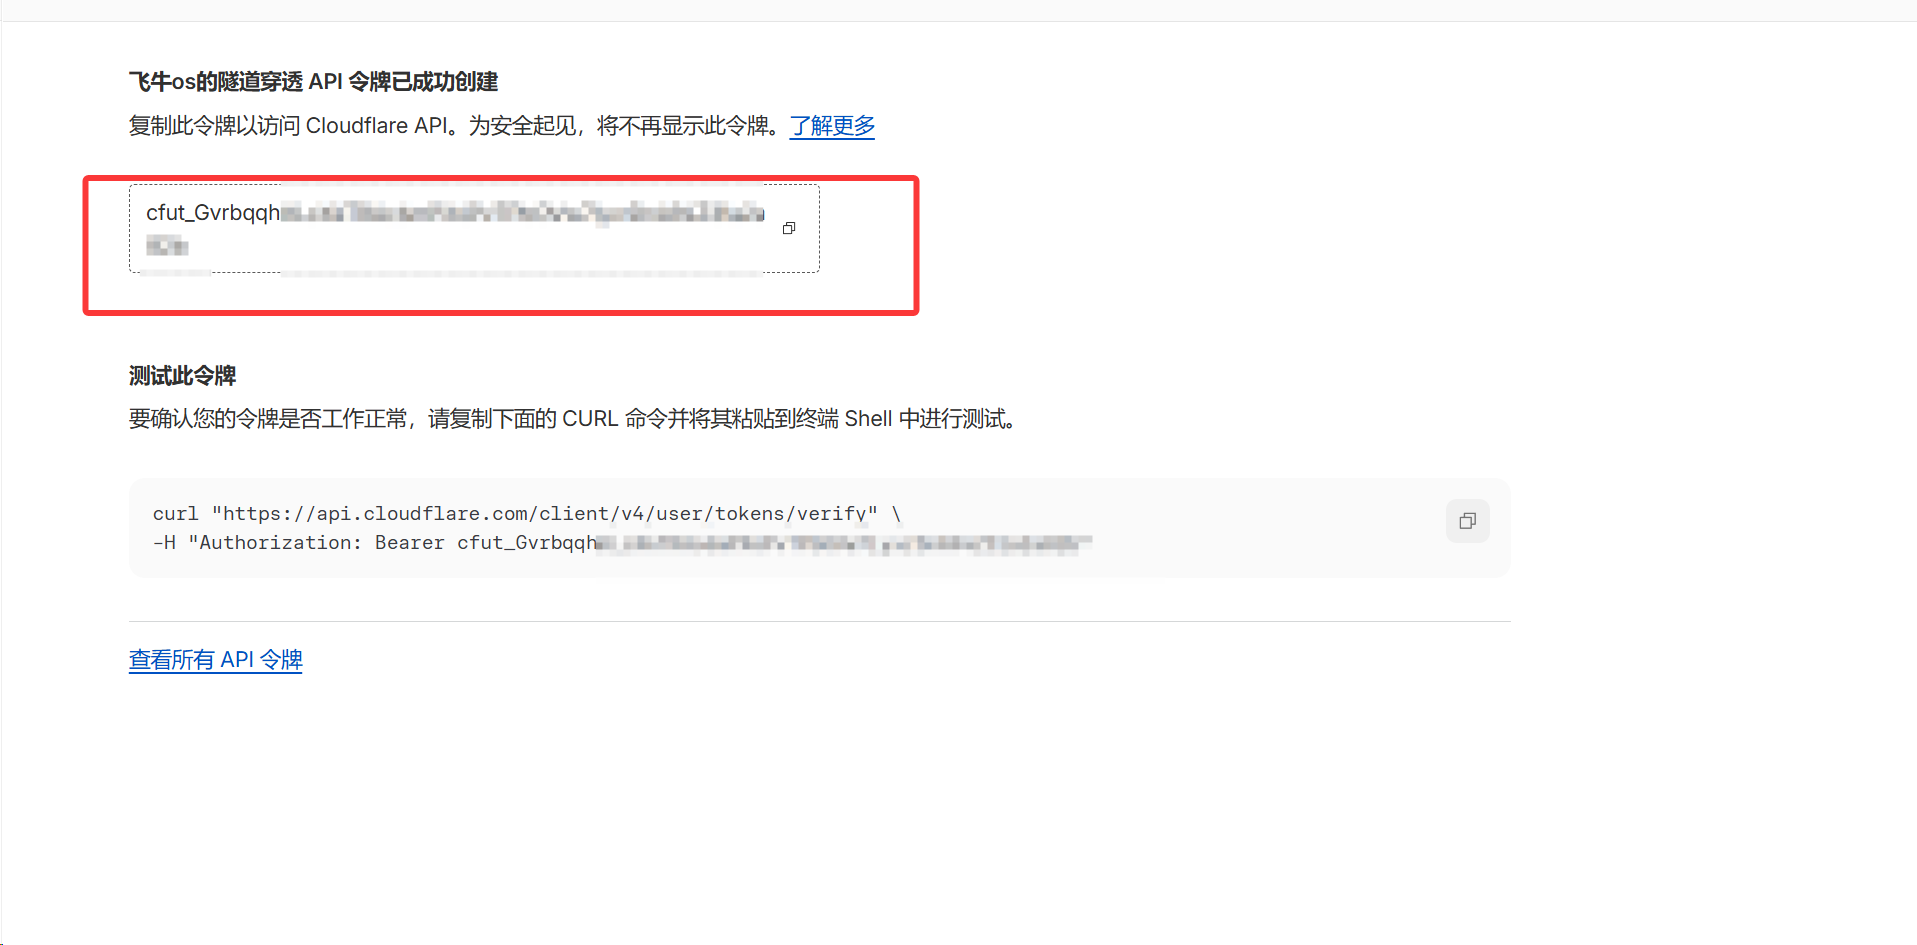Click the 令牌已成功创建 title heading
1917x945 pixels.
[313, 82]
